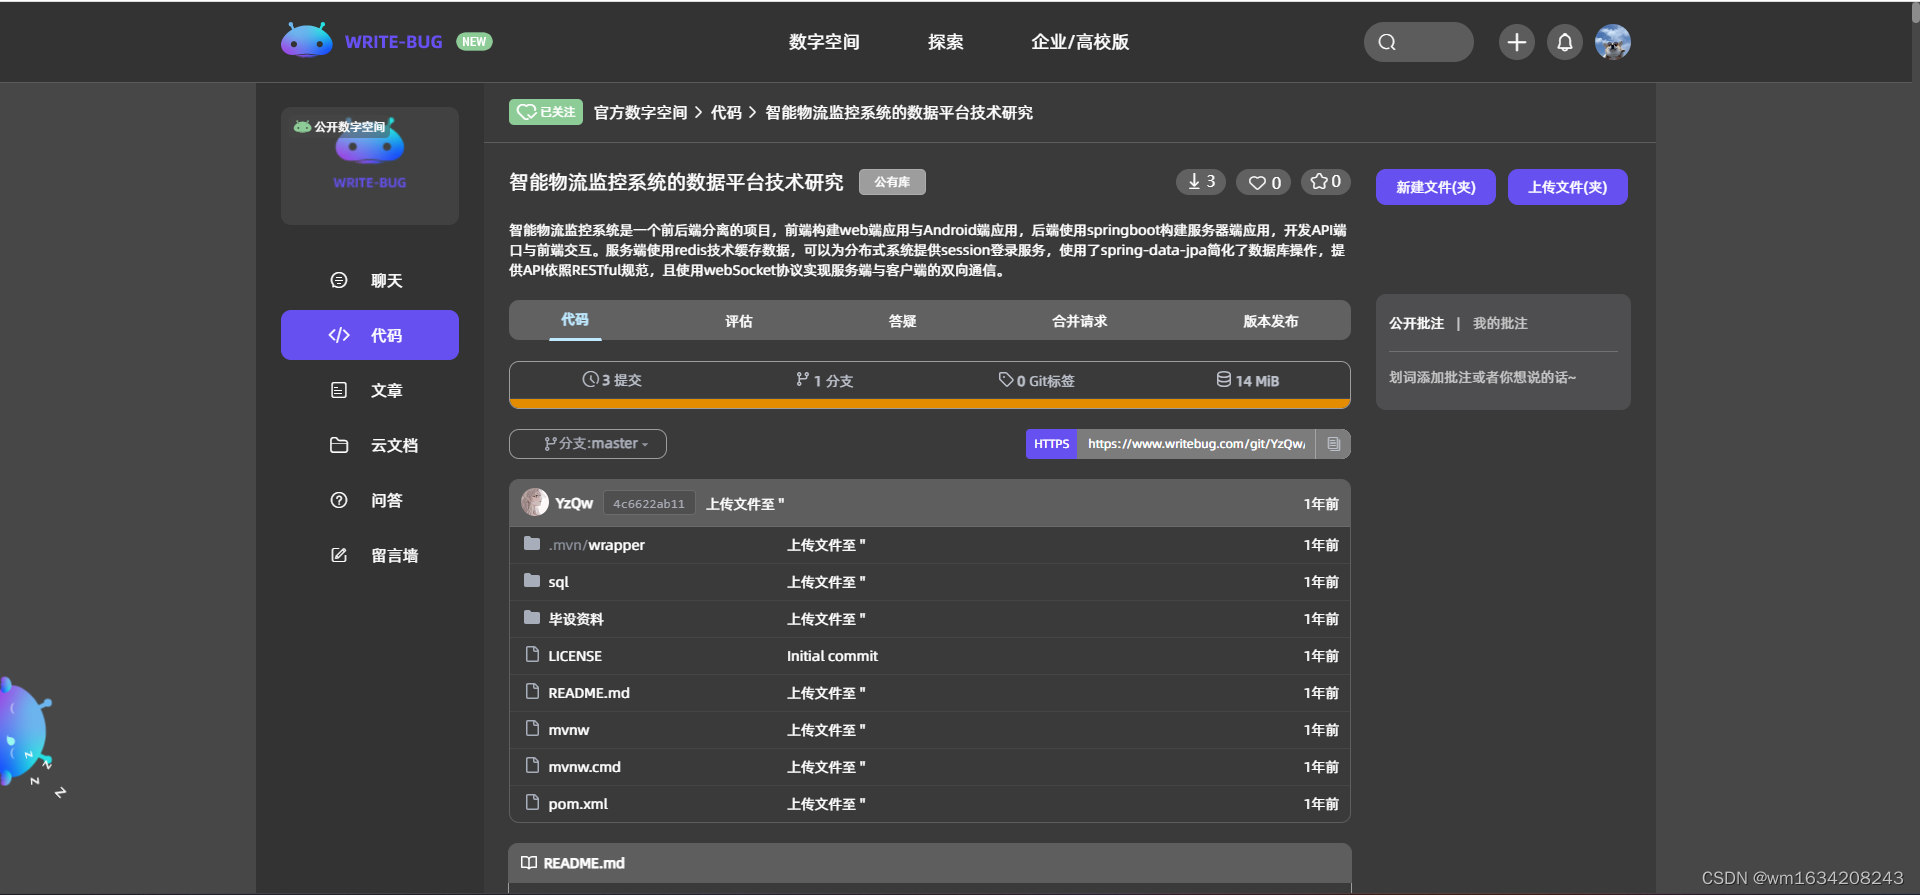Open the 数字空间 nav menu
This screenshot has width=1920, height=895.
(x=824, y=42)
